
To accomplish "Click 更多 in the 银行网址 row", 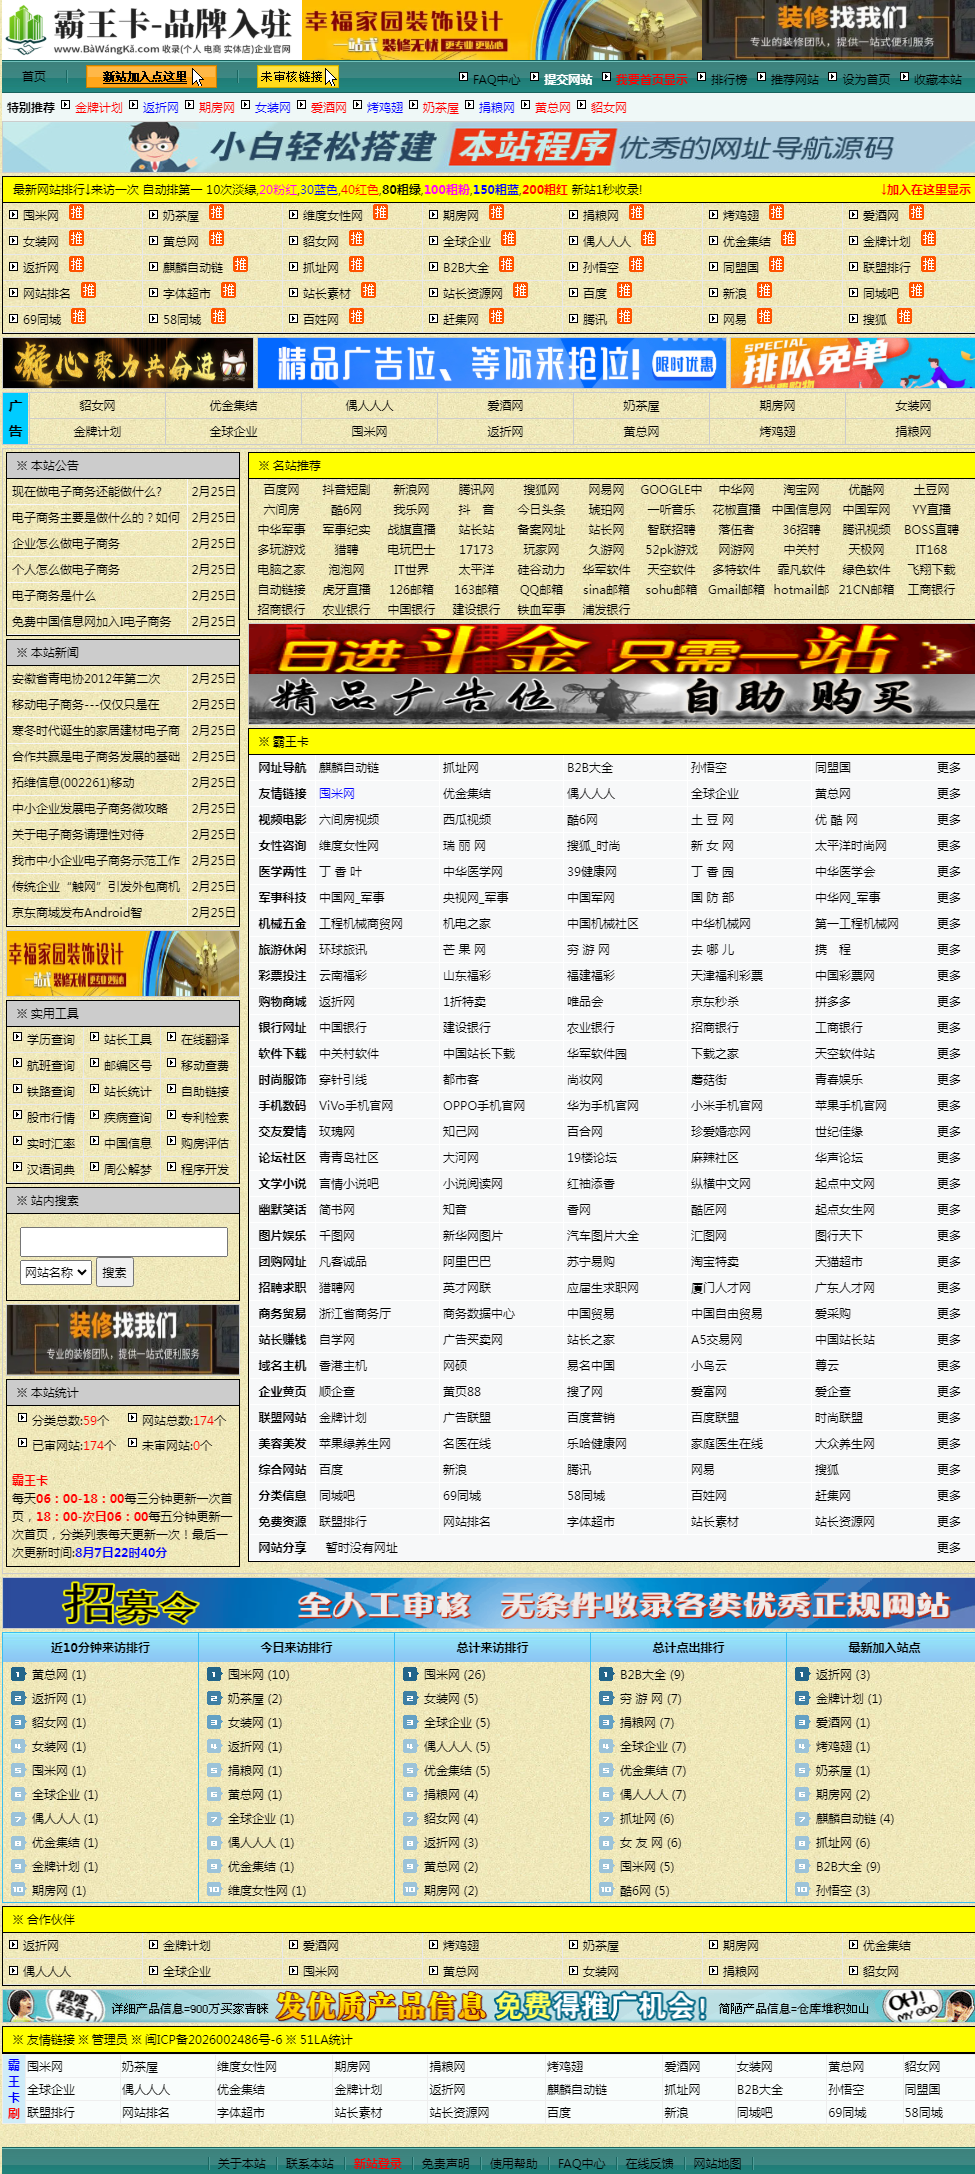I will click(949, 1028).
